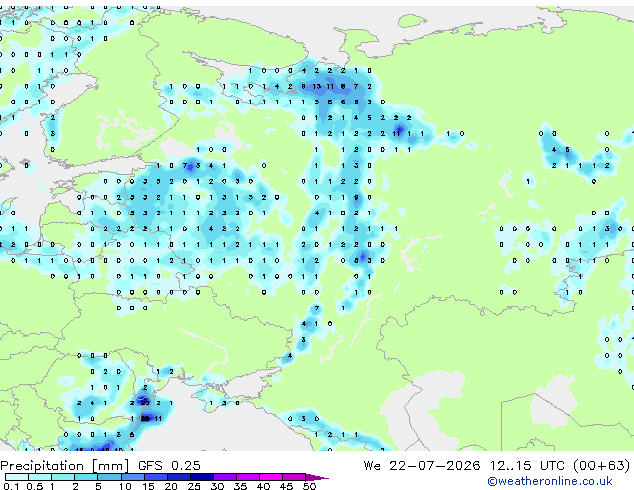Screen dimensions: 634x490
Task: Click the "20" legend scale label
Action: [x=171, y=486]
